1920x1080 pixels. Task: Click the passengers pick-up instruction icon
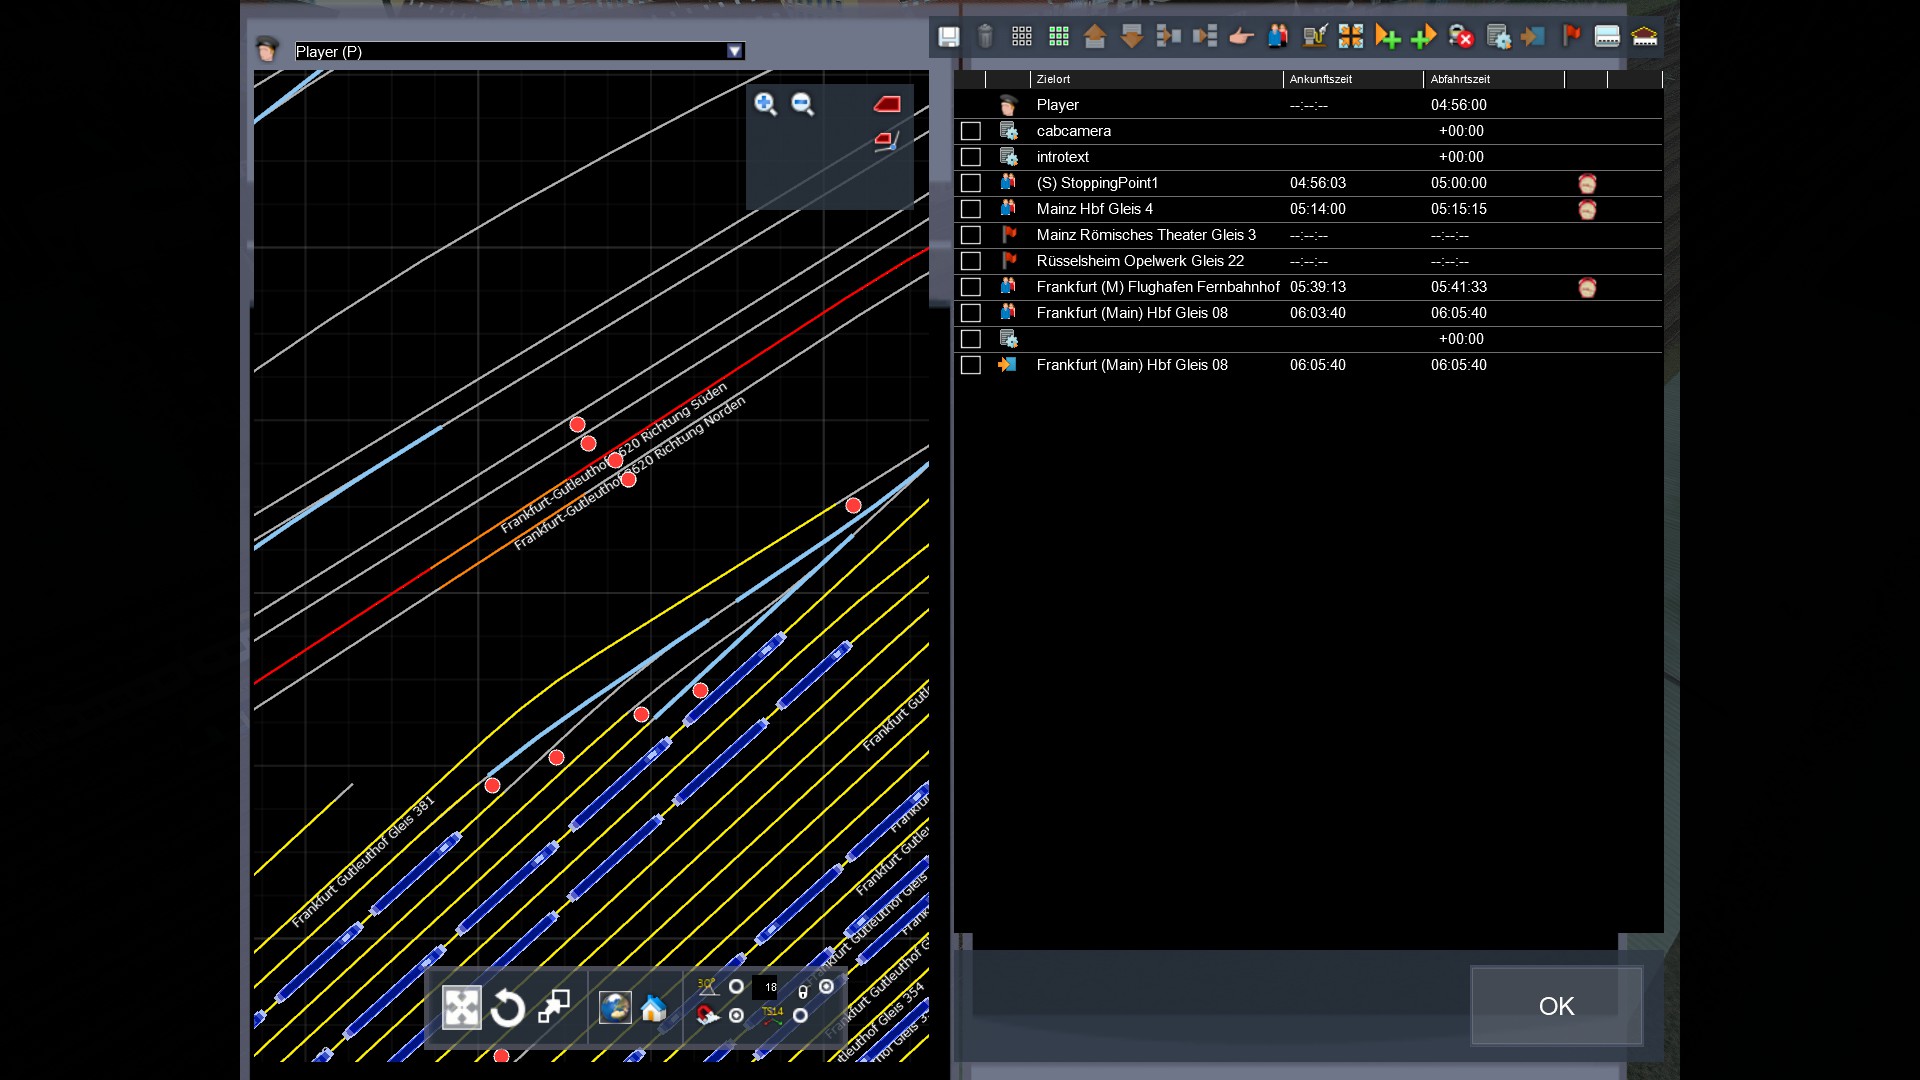(1277, 37)
